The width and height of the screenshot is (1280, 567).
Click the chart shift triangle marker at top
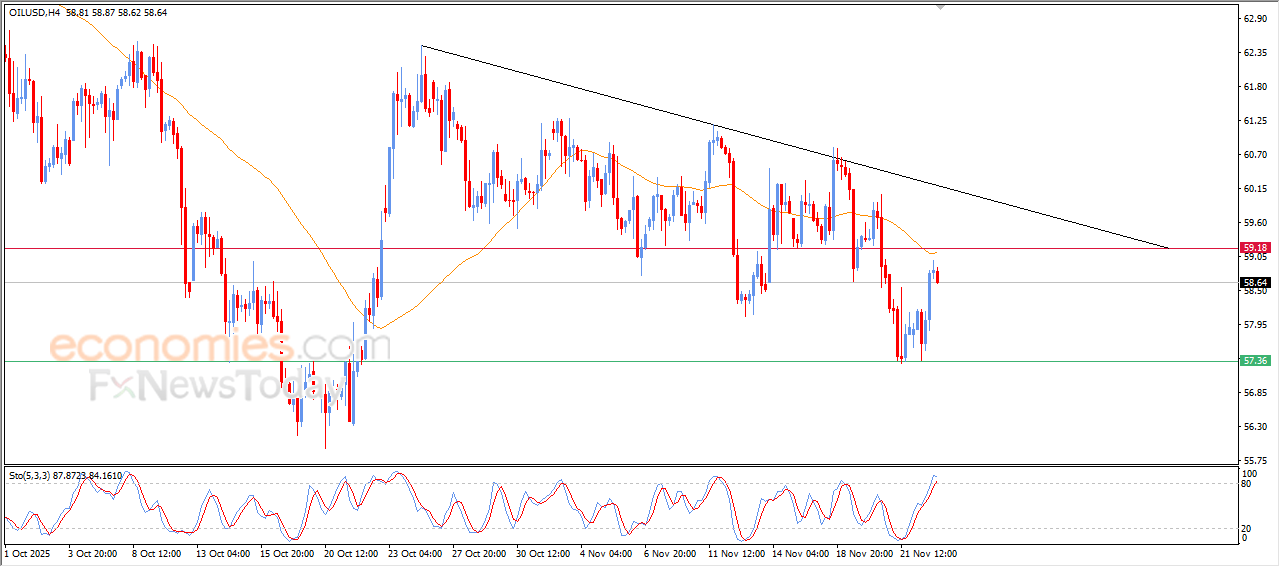coord(938,6)
